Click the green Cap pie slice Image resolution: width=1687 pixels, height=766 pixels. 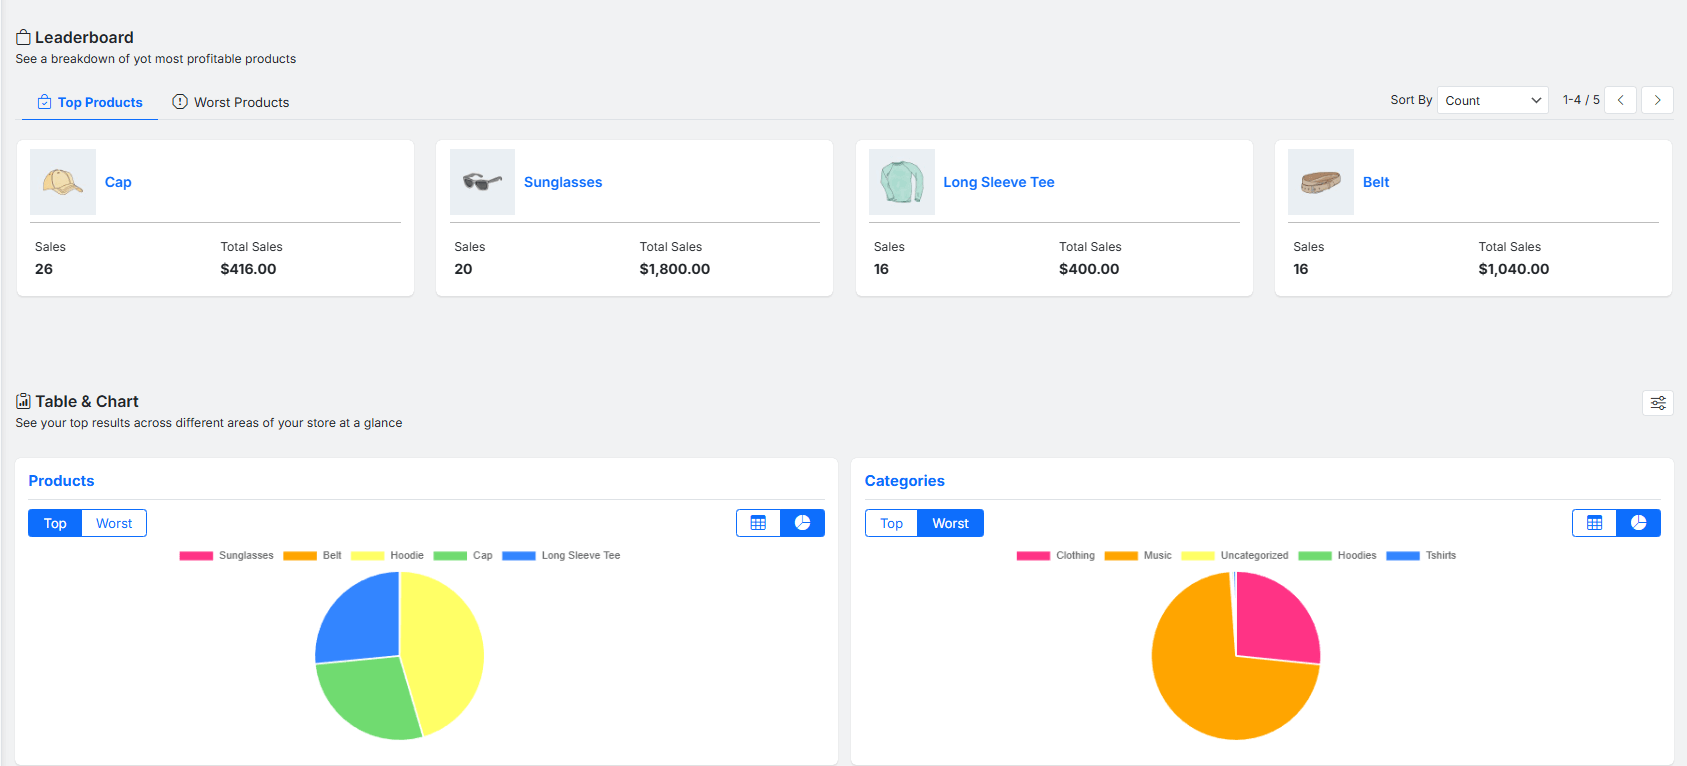[x=370, y=700]
